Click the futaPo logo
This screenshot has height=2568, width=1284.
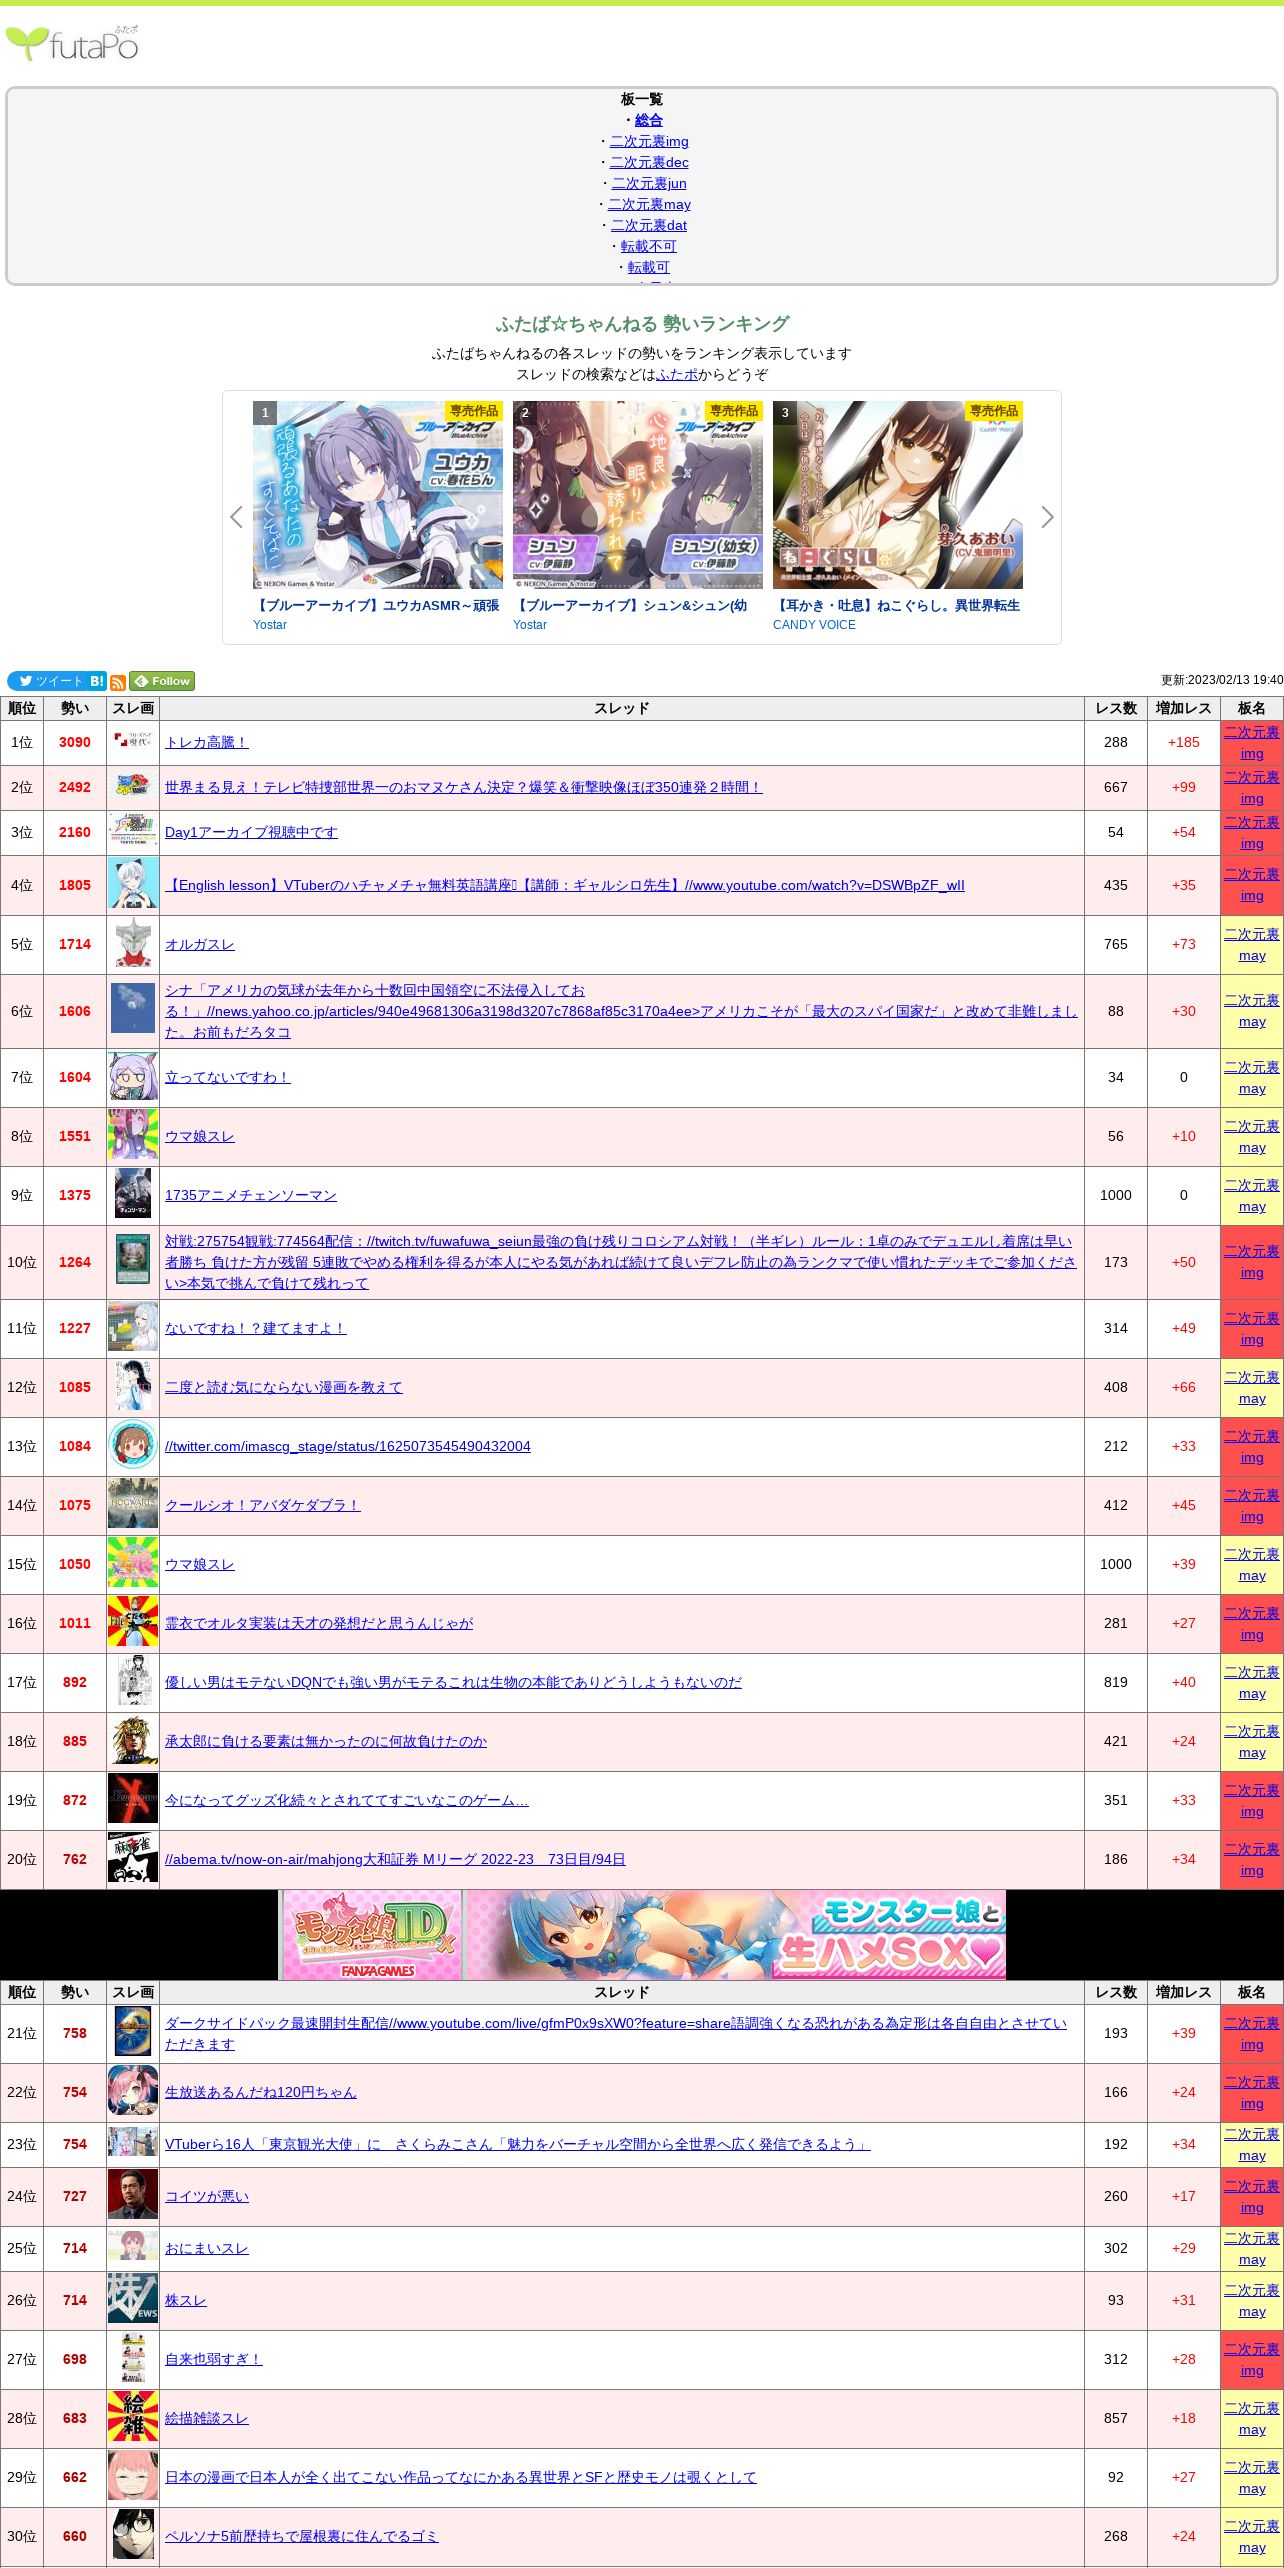click(72, 44)
